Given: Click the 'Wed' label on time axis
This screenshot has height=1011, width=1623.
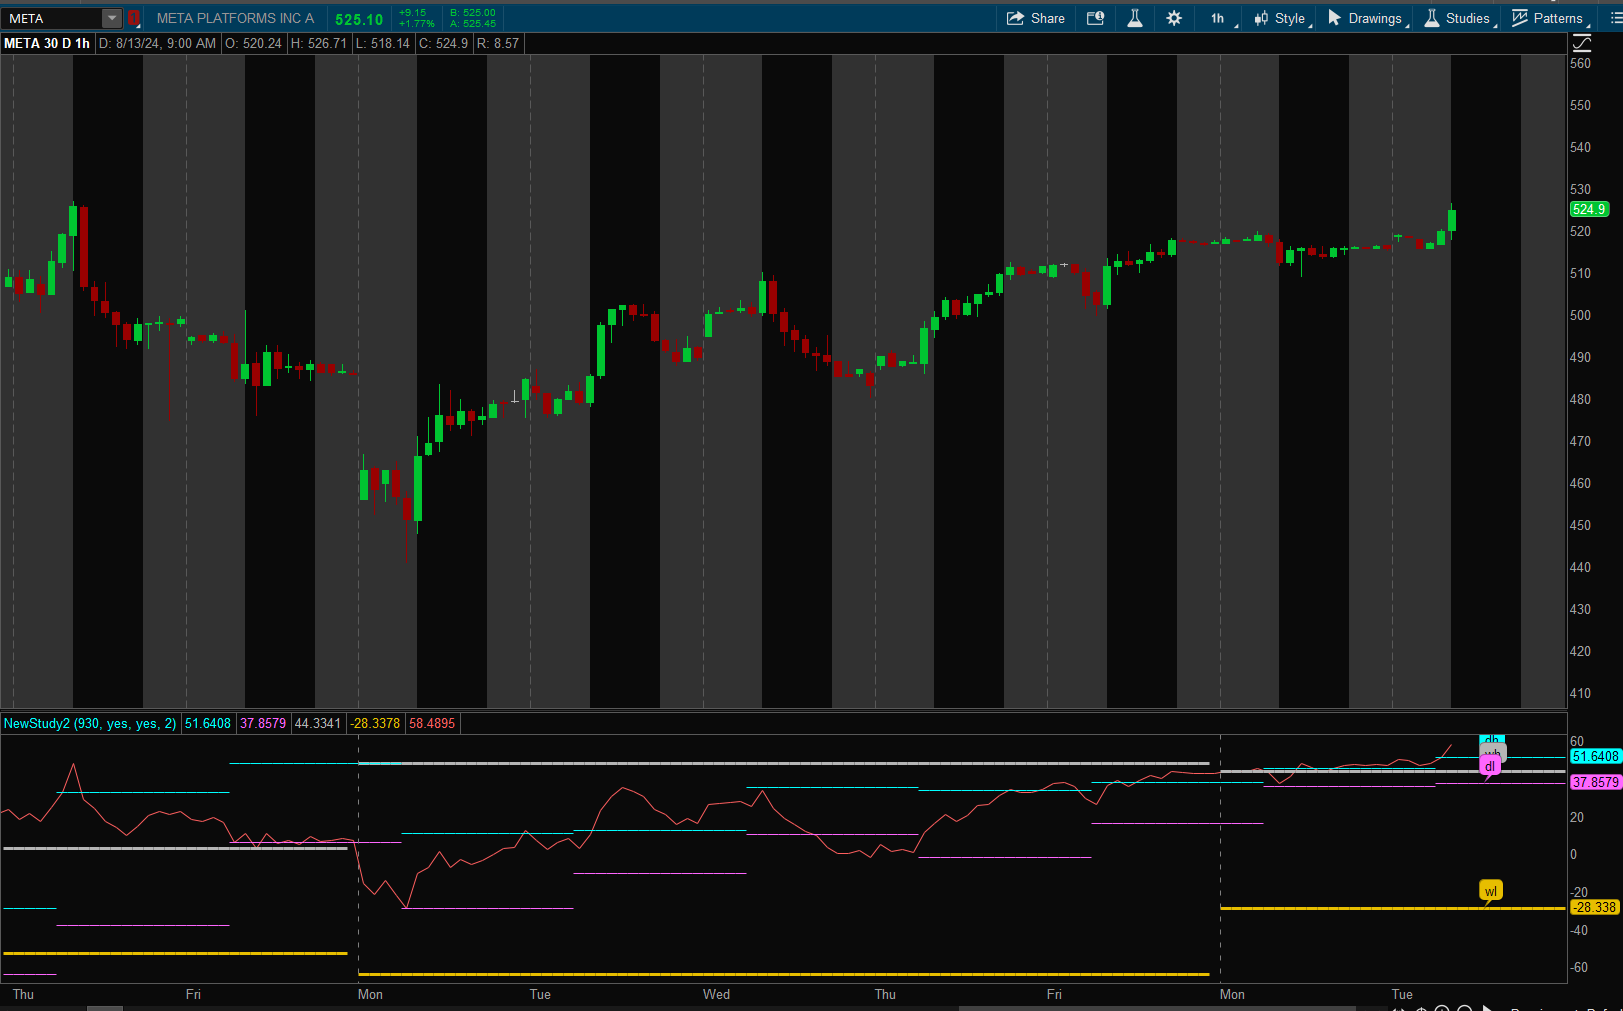Looking at the screenshot, I should point(716,994).
